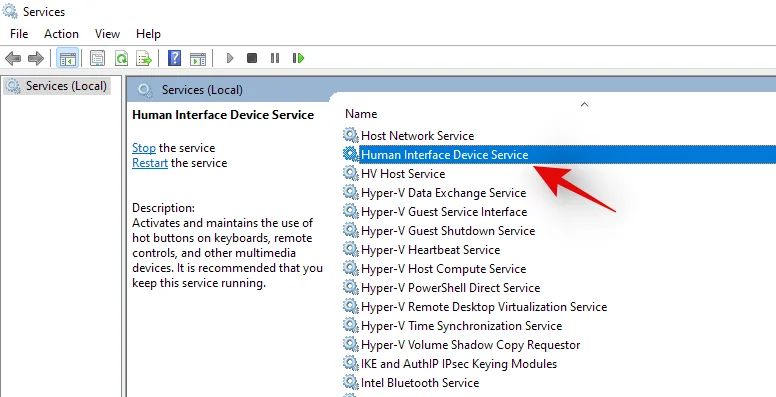Viewport: 776px width, 397px height.
Task: Click Restart the service link
Action: pyautogui.click(x=150, y=163)
